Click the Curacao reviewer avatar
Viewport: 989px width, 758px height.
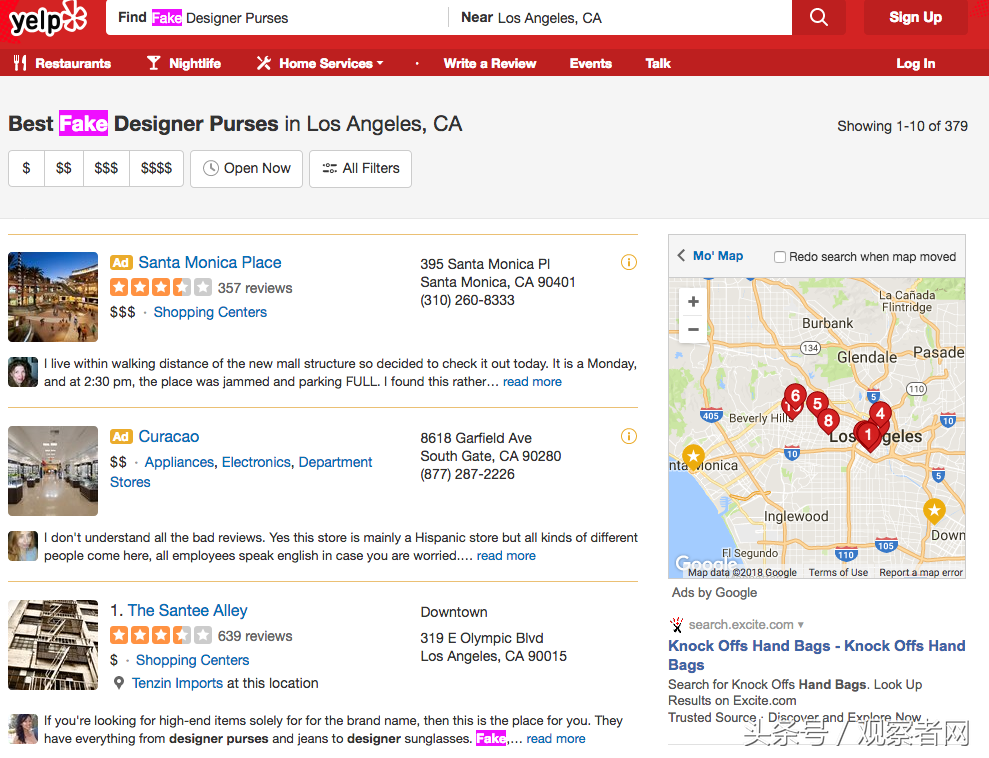click(23, 546)
